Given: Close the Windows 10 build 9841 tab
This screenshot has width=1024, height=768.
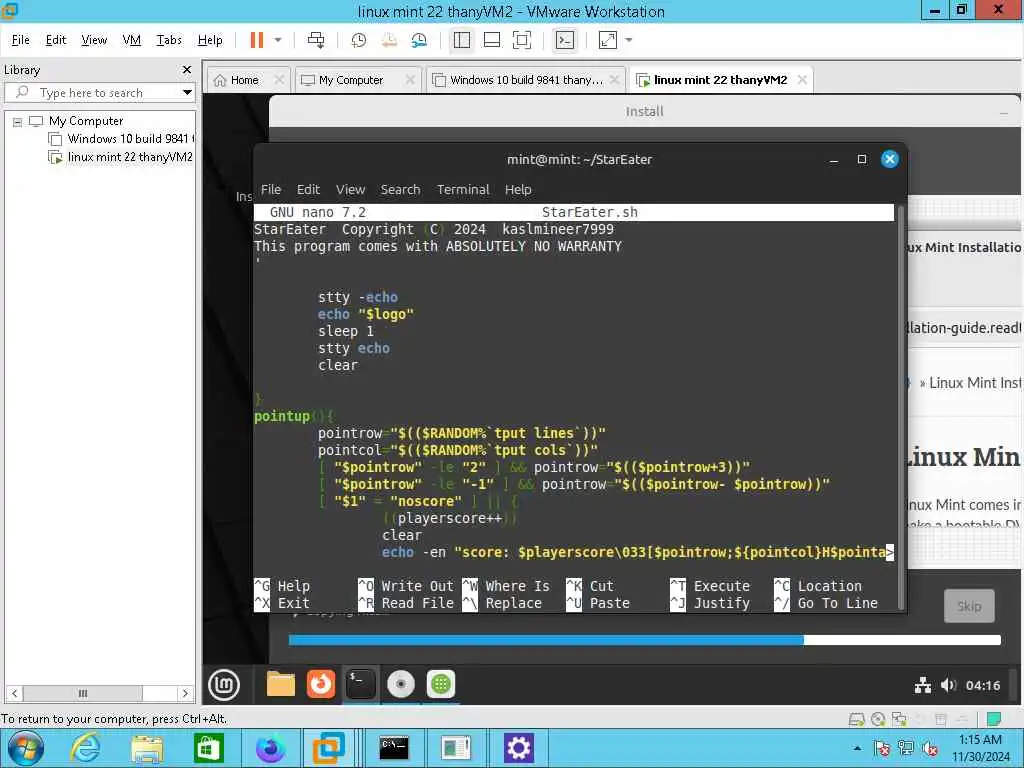Looking at the screenshot, I should coord(614,79).
